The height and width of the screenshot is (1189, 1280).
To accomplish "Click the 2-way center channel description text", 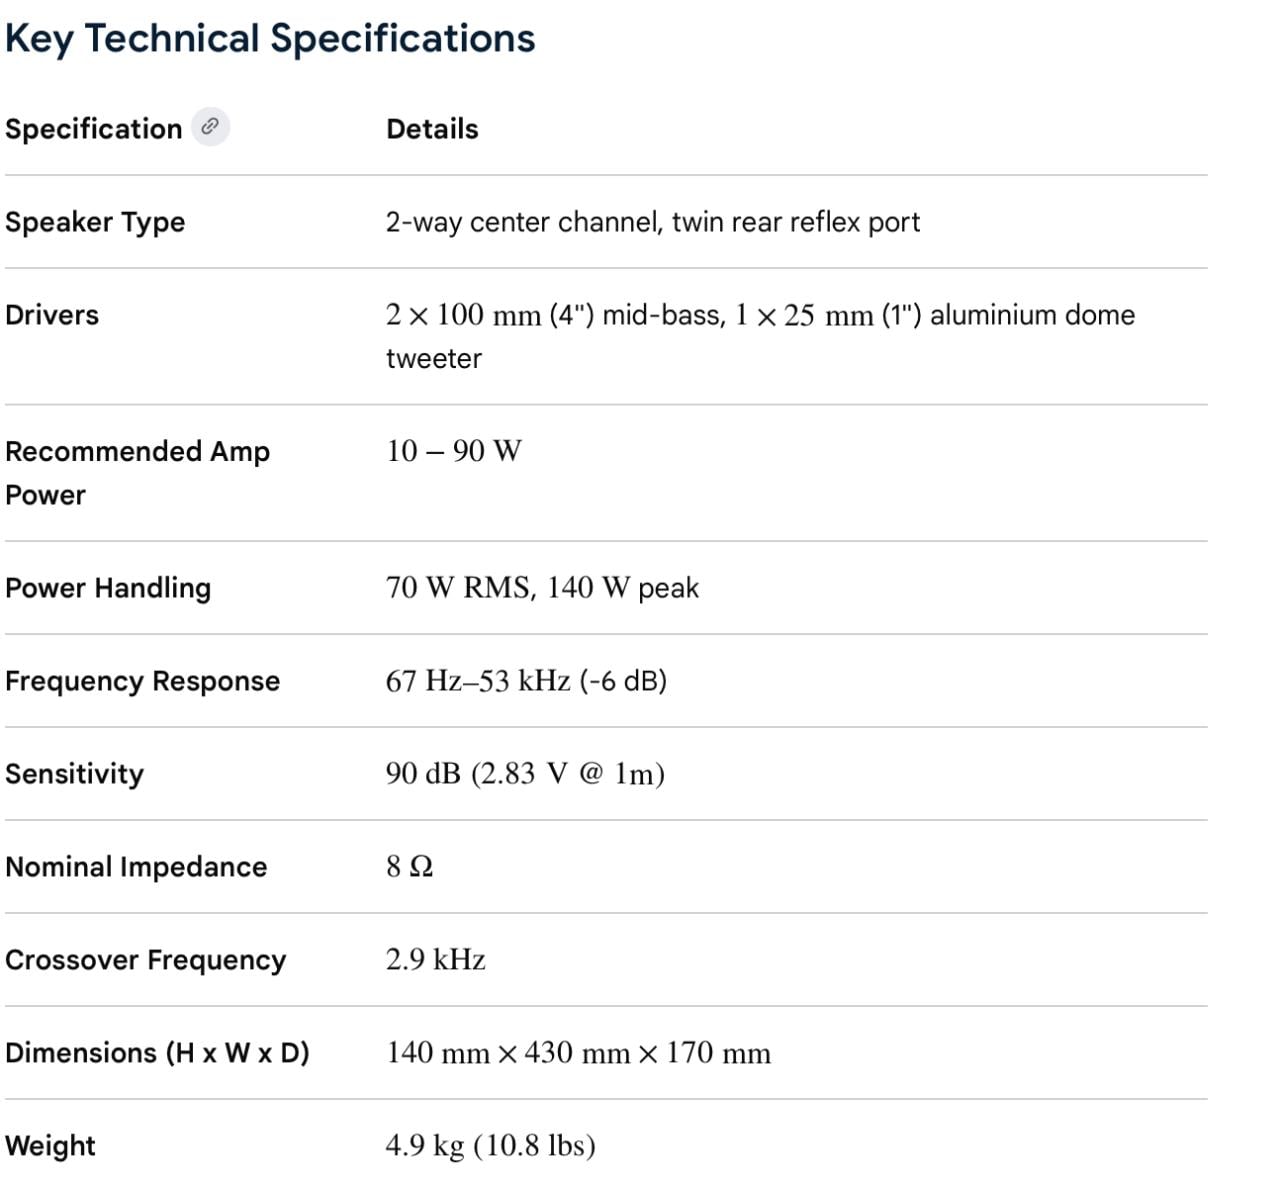I will pyautogui.click(x=653, y=222).
